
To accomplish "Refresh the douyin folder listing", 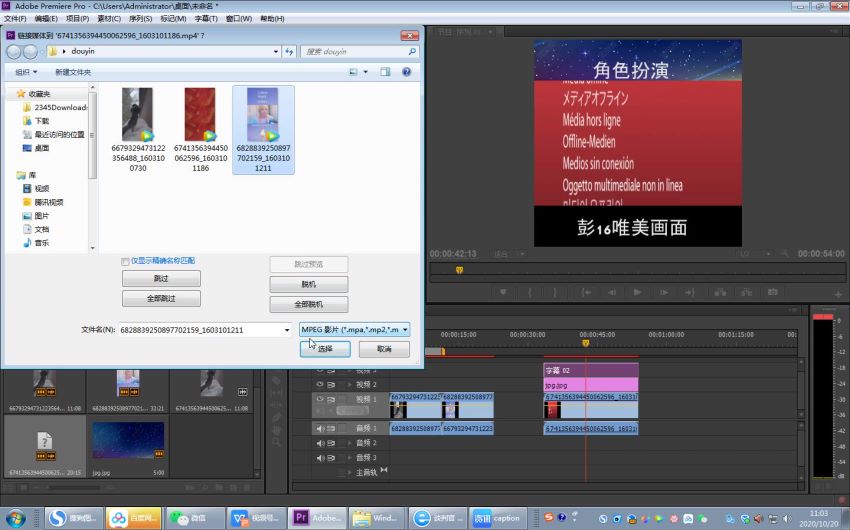I will tap(289, 51).
